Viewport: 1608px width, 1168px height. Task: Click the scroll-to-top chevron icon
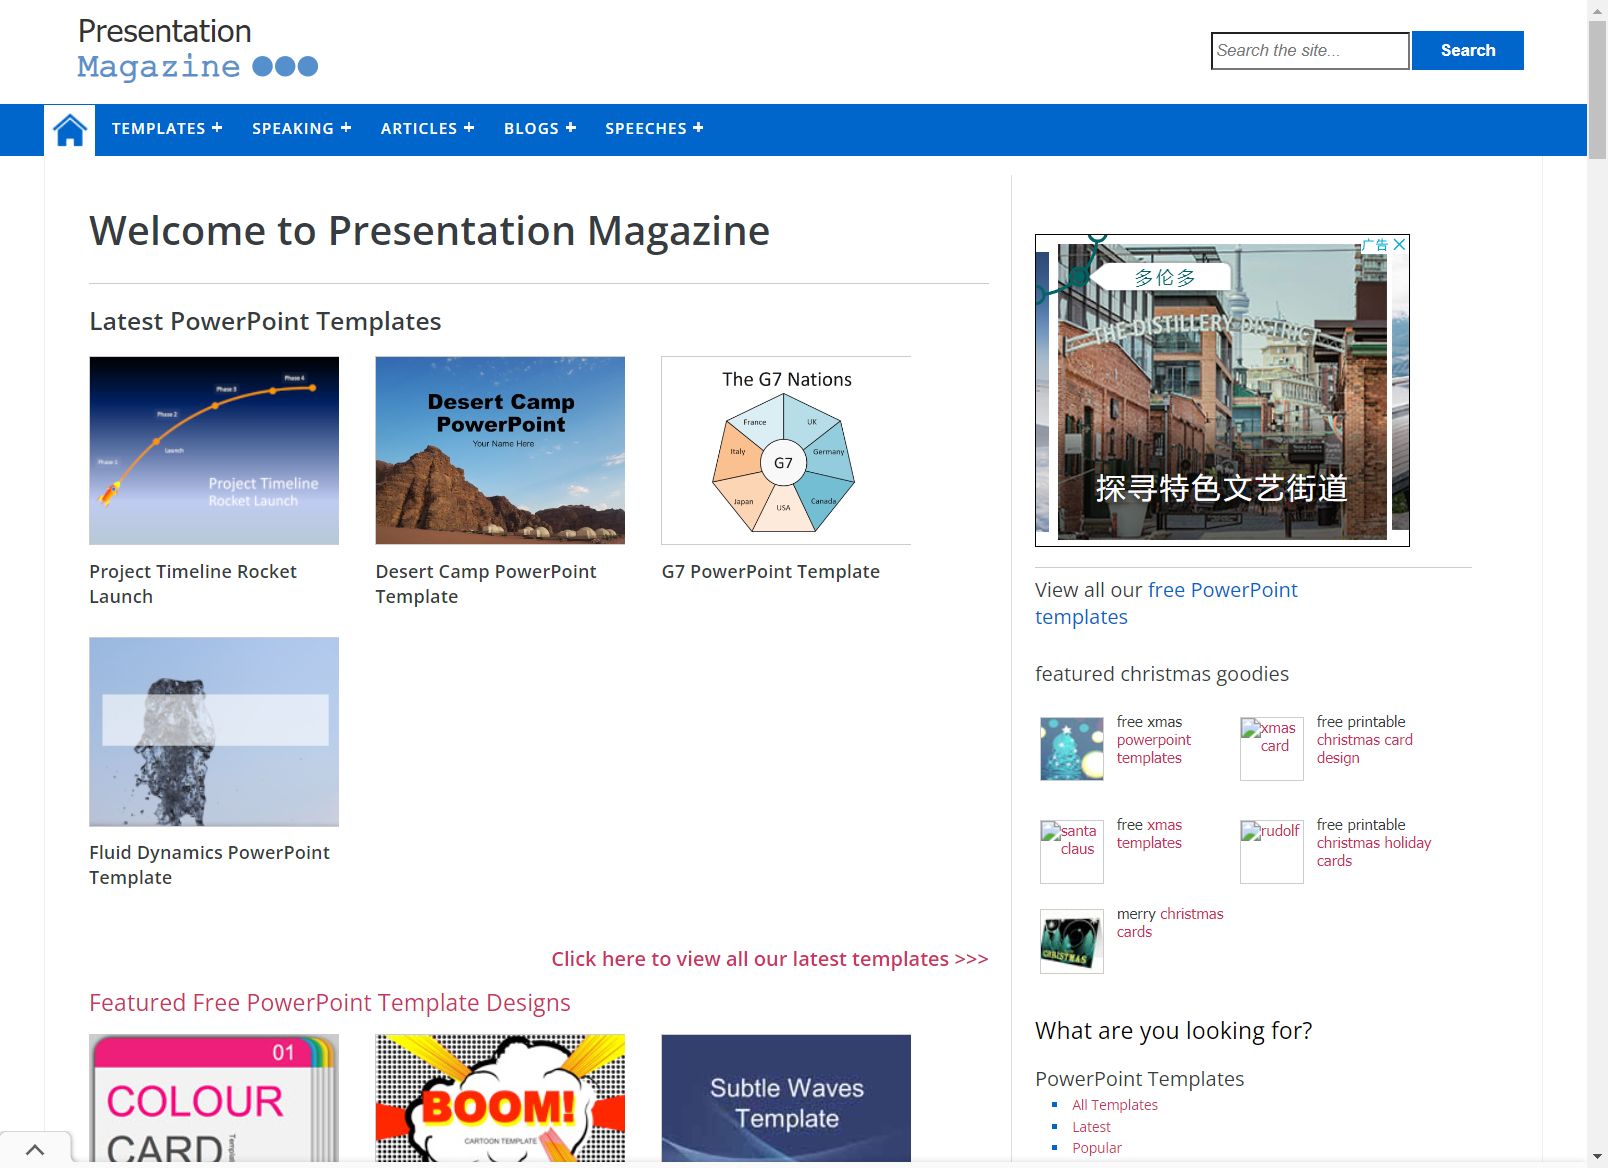point(35,1150)
